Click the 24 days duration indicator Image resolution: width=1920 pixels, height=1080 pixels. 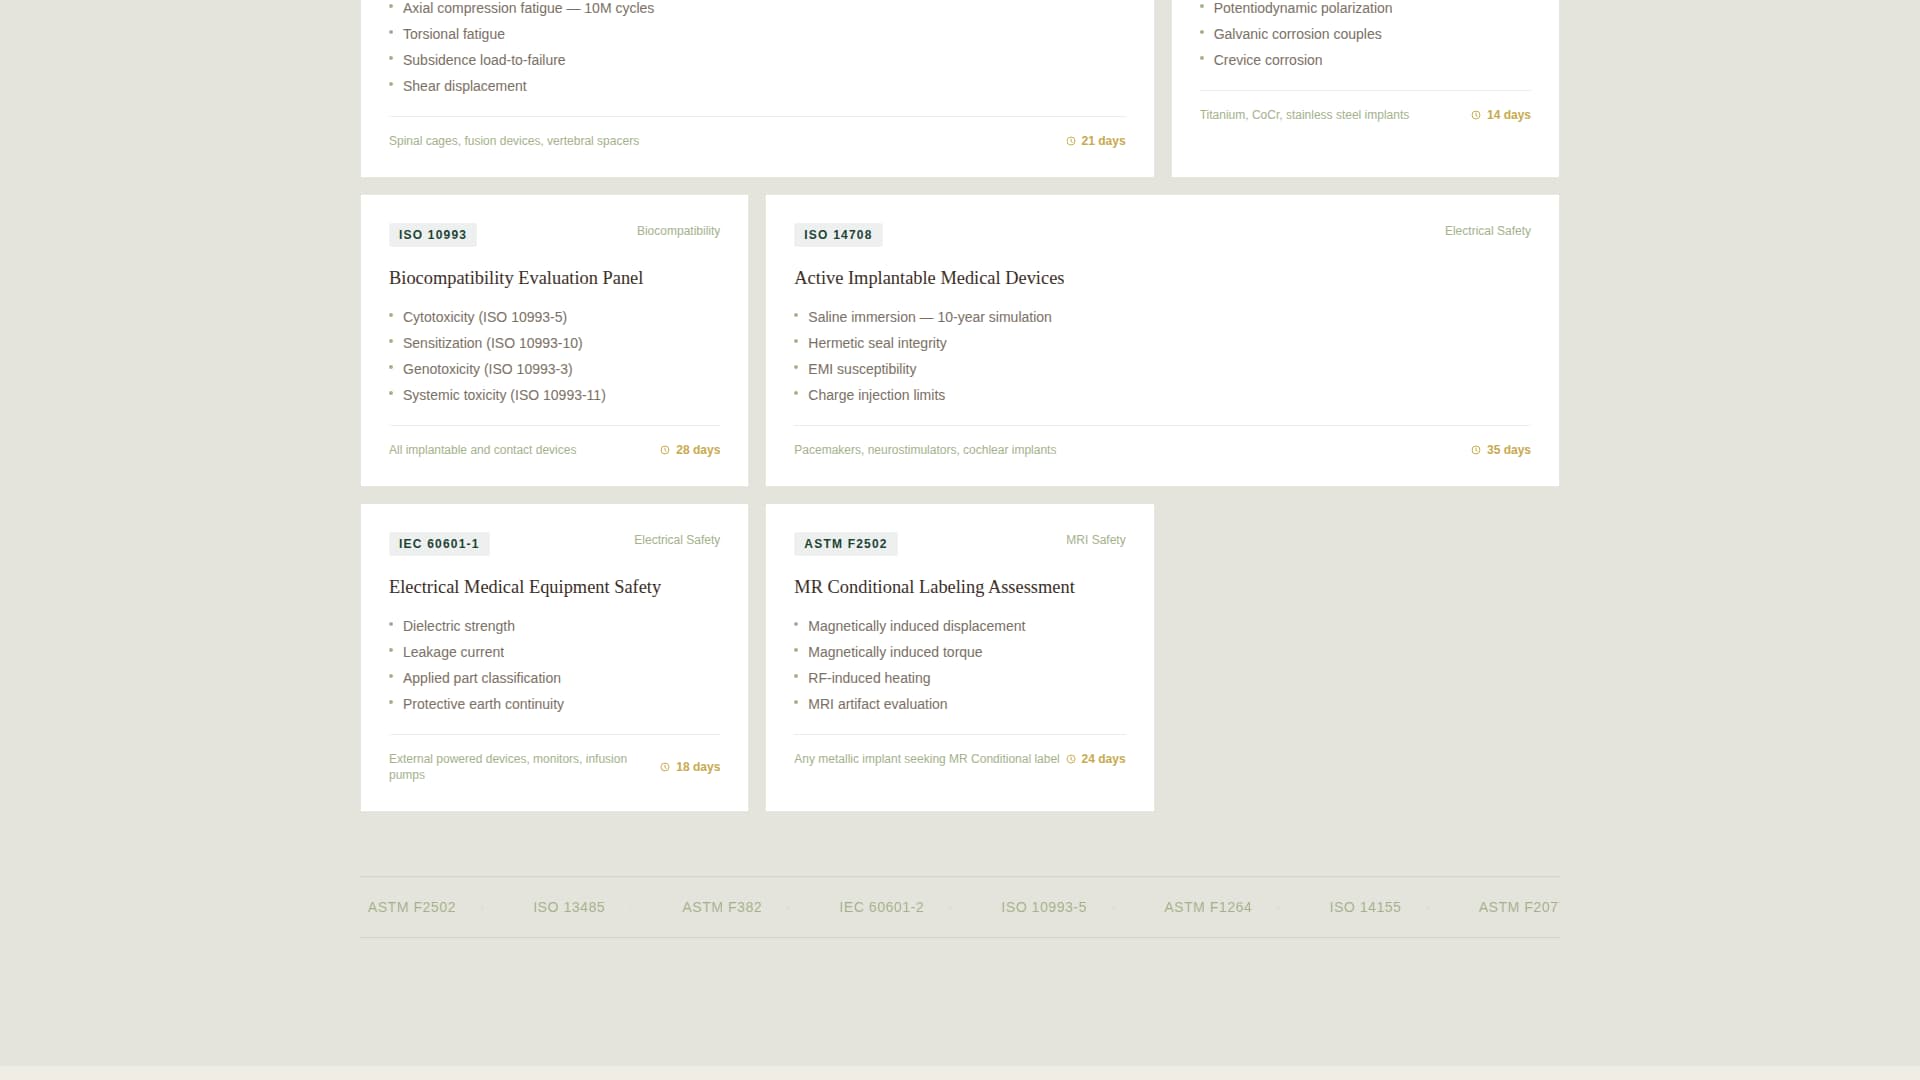[1103, 759]
